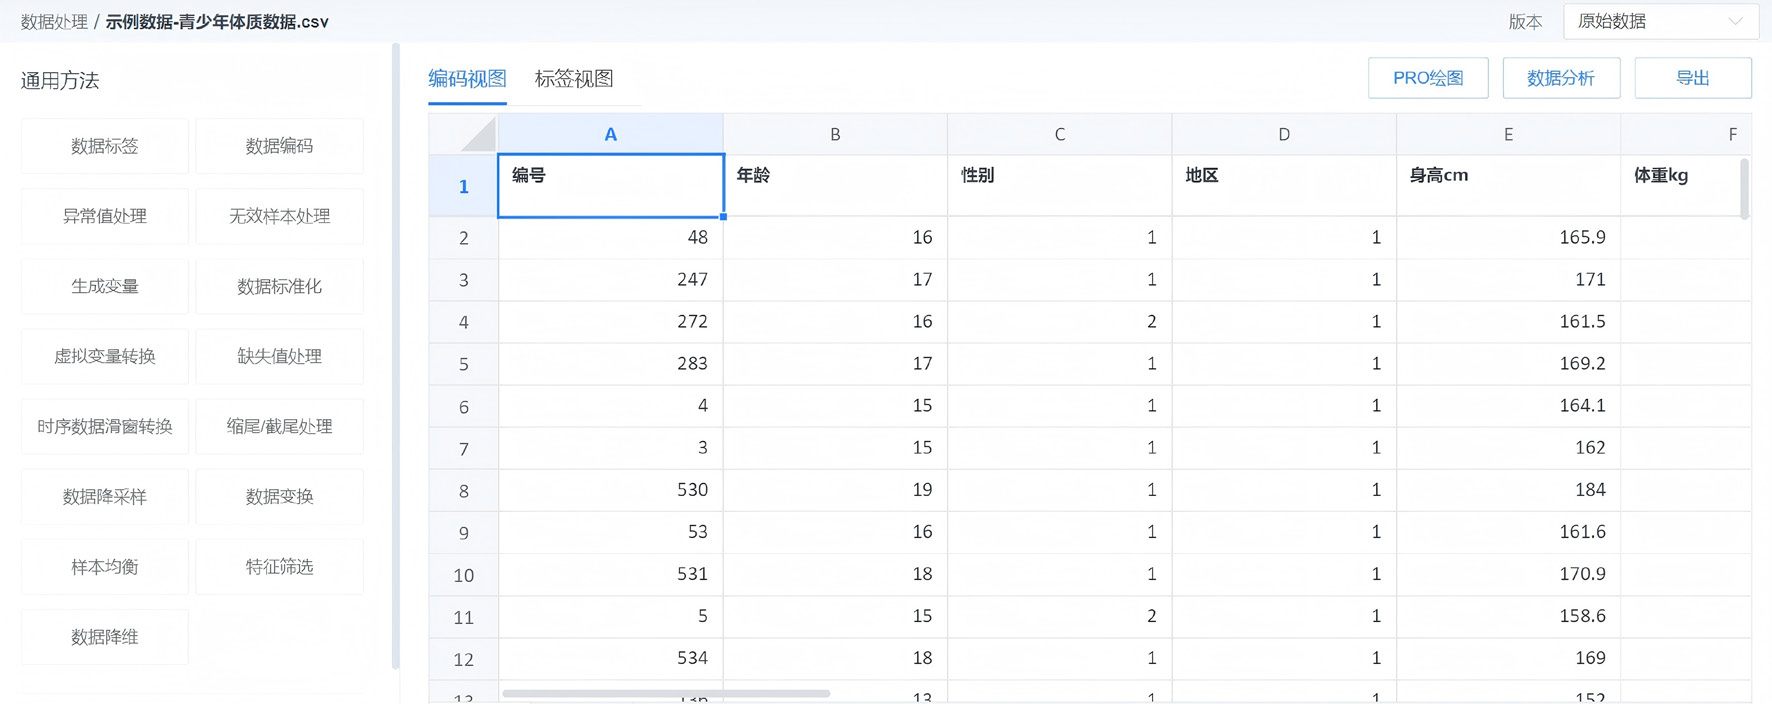Choose 特征筛选
This screenshot has height=704, width=1772.
(x=280, y=567)
